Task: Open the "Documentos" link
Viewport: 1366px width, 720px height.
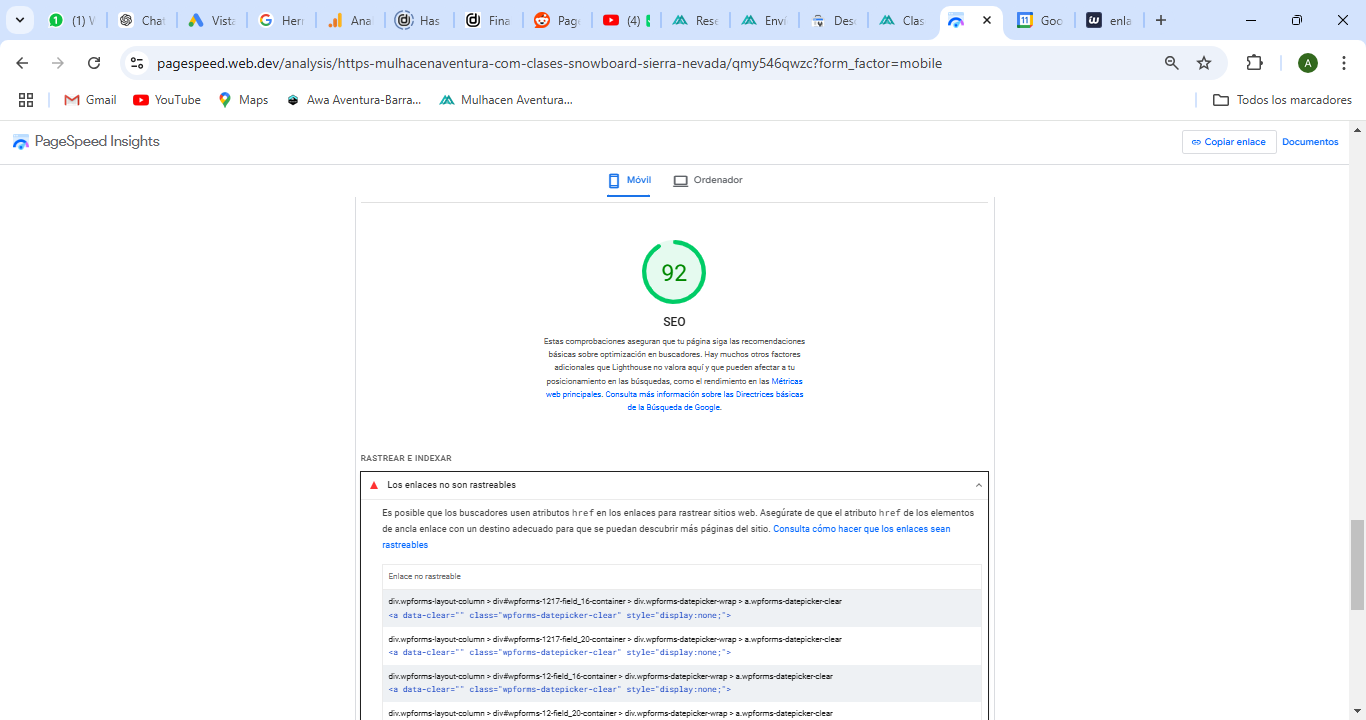Action: coord(1310,142)
